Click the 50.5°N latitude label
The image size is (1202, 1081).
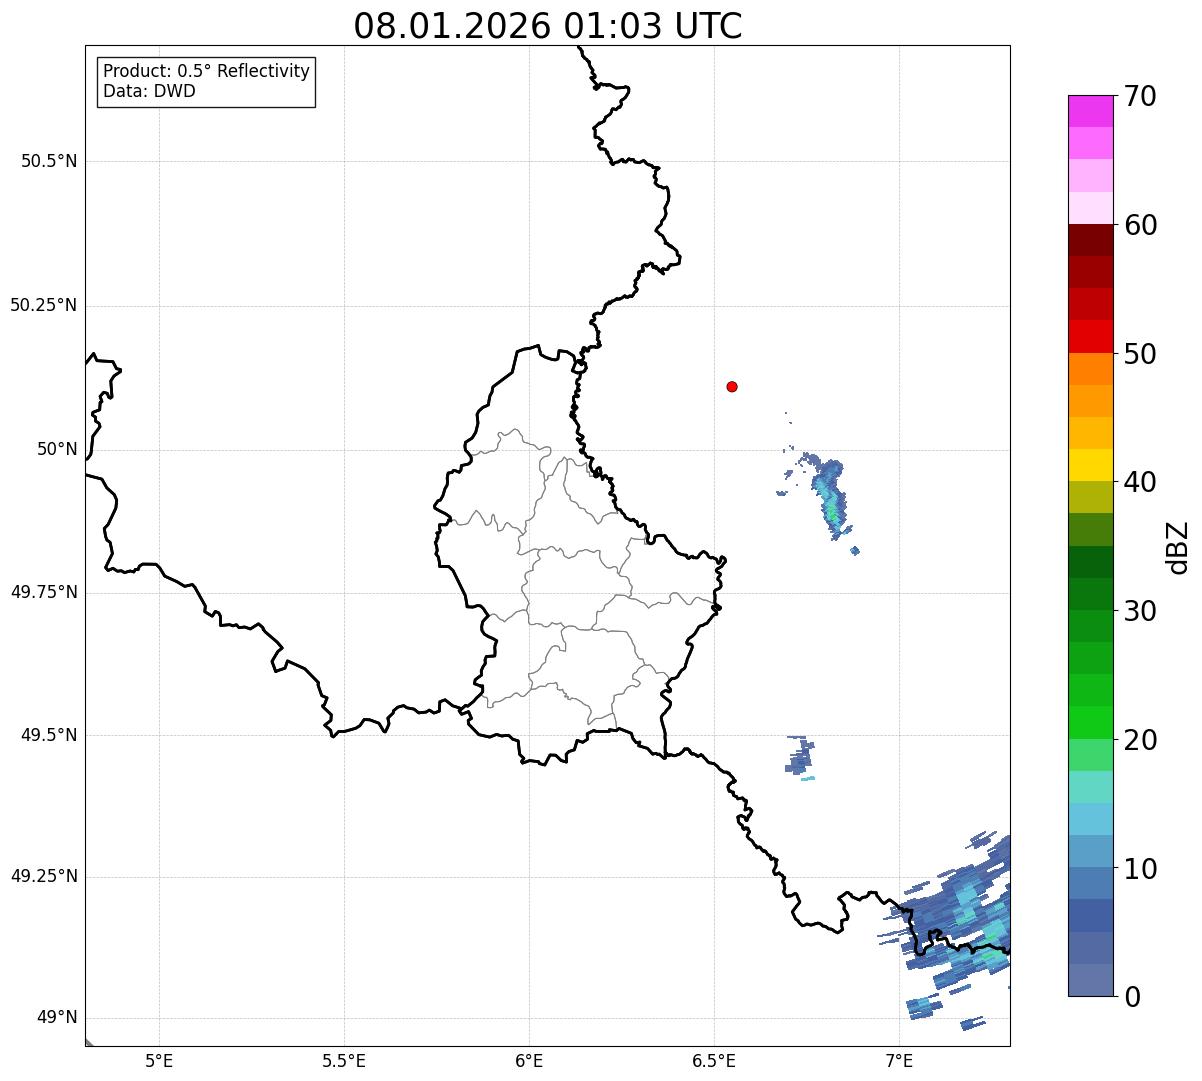click(x=49, y=161)
